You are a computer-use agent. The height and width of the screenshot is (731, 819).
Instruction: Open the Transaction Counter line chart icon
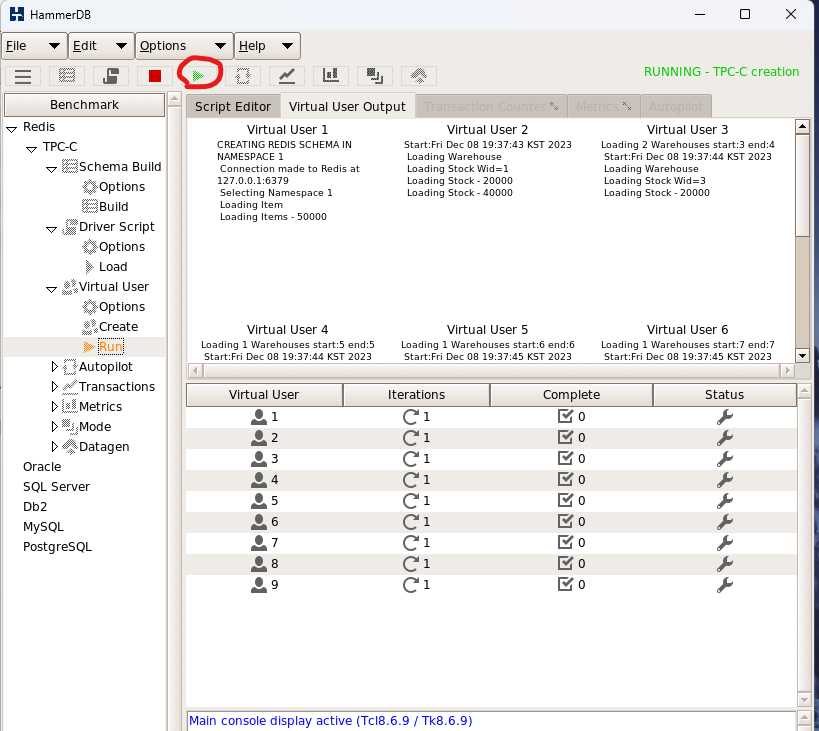(287, 76)
